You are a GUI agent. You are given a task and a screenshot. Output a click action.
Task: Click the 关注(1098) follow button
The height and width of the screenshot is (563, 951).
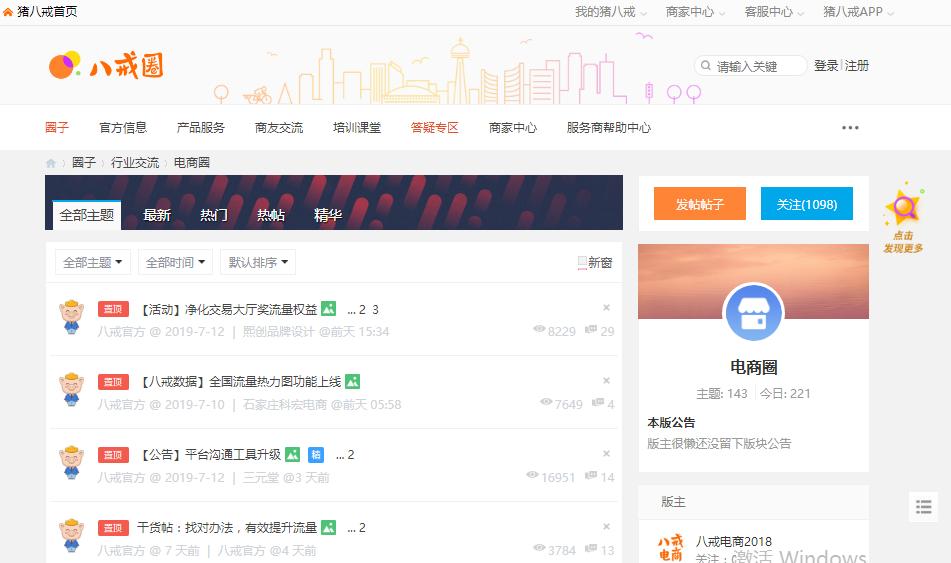click(x=807, y=204)
